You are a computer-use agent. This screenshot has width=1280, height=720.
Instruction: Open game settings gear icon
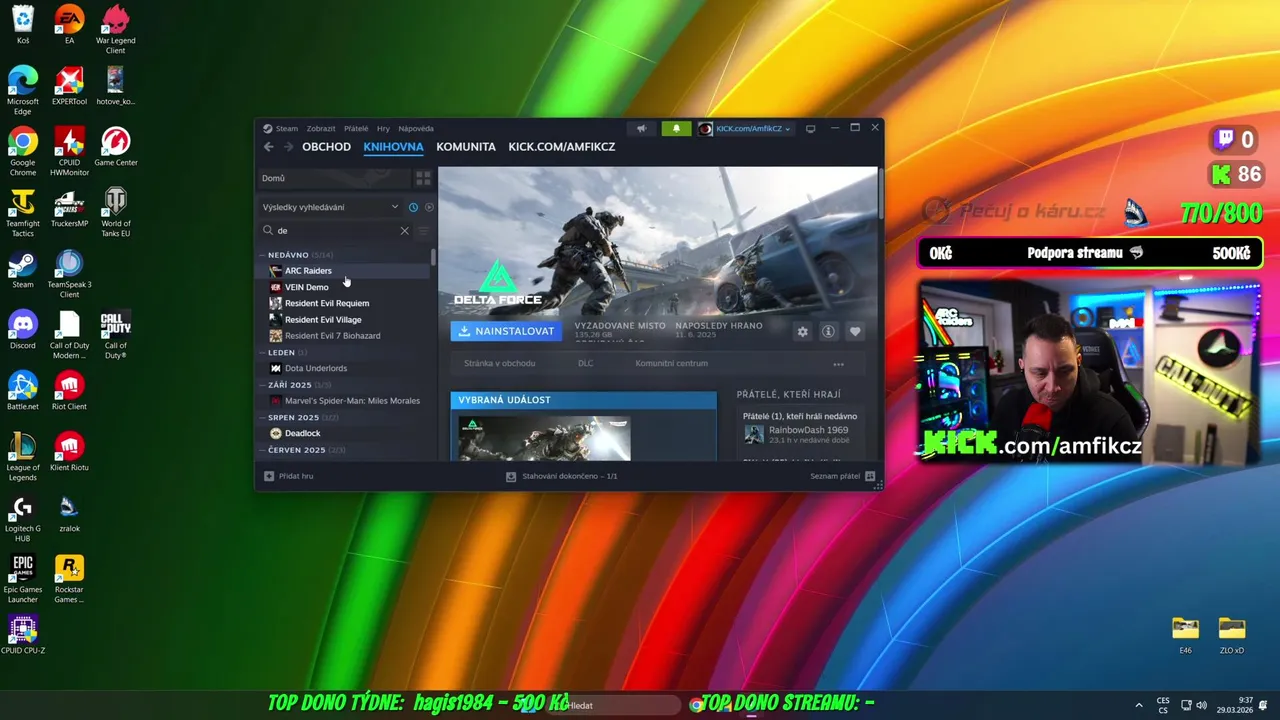click(x=802, y=332)
